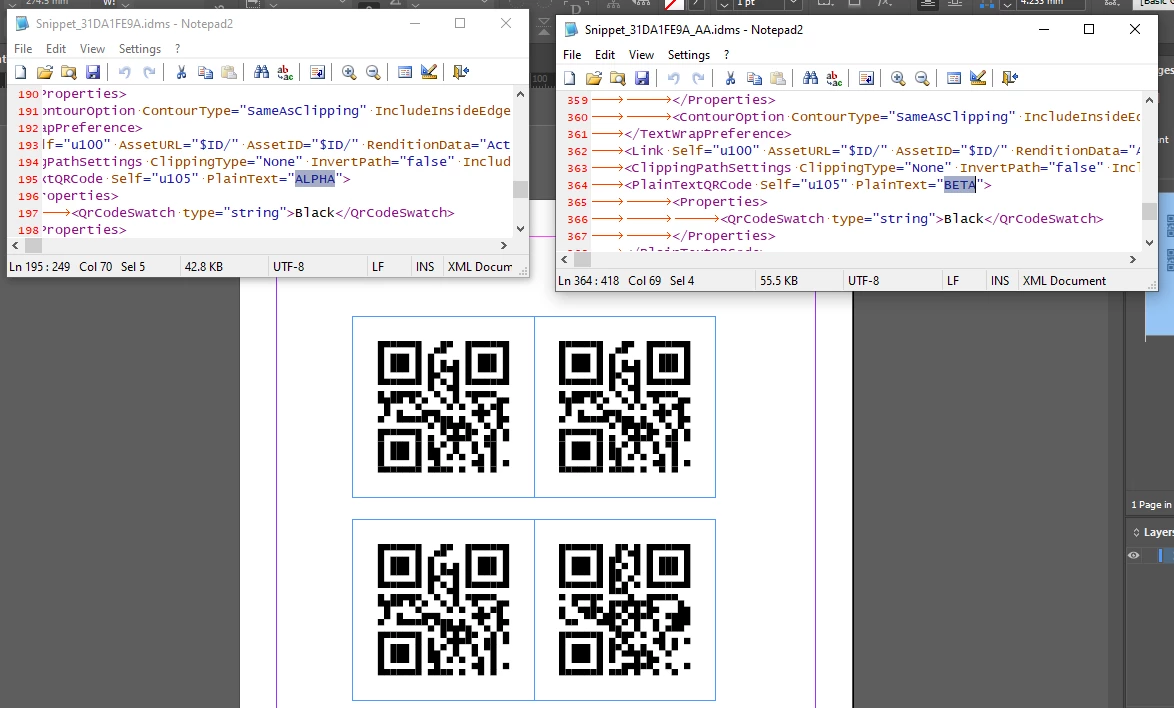Click Browse icon in Snippet_31DA1FE9A_AA.idms window
Image resolution: width=1174 pixels, height=708 pixels.
tap(618, 78)
